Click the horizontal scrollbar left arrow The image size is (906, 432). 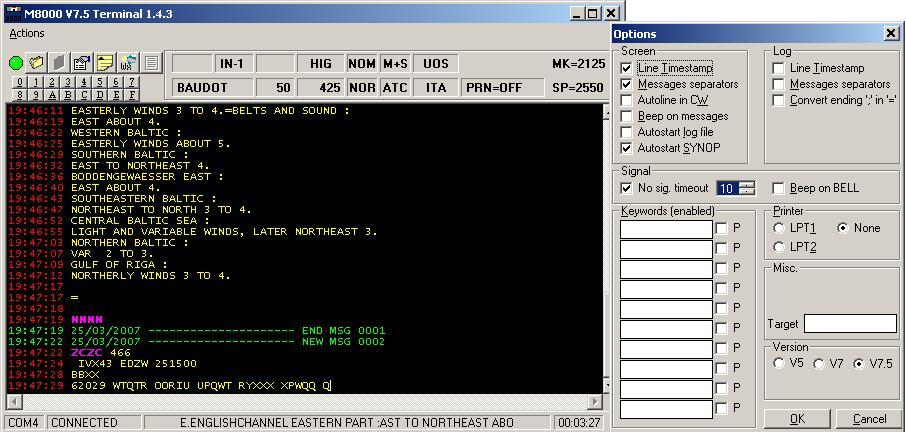pyautogui.click(x=14, y=401)
